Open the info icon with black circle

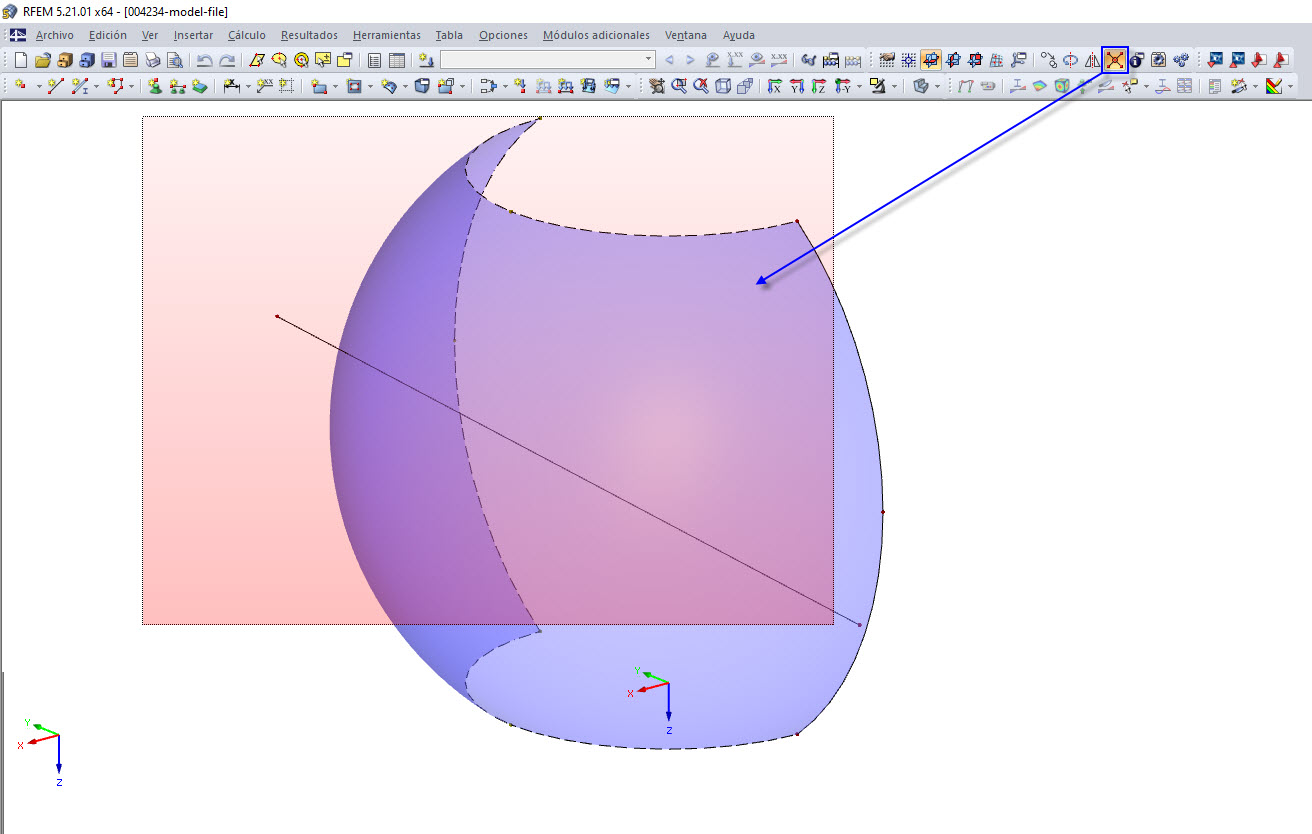[1137, 60]
